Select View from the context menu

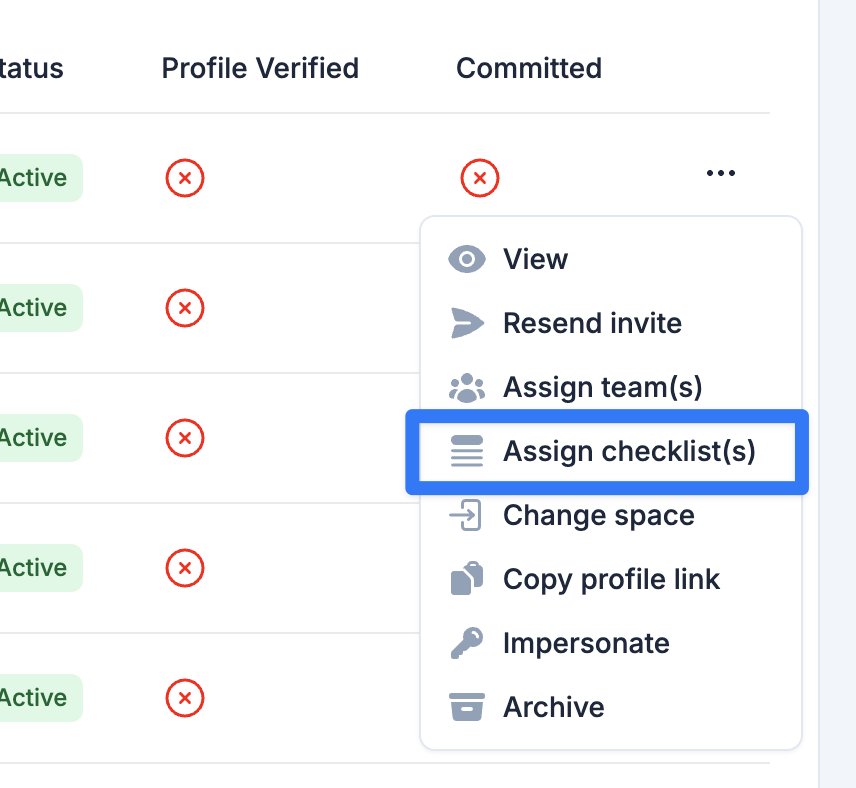611,259
